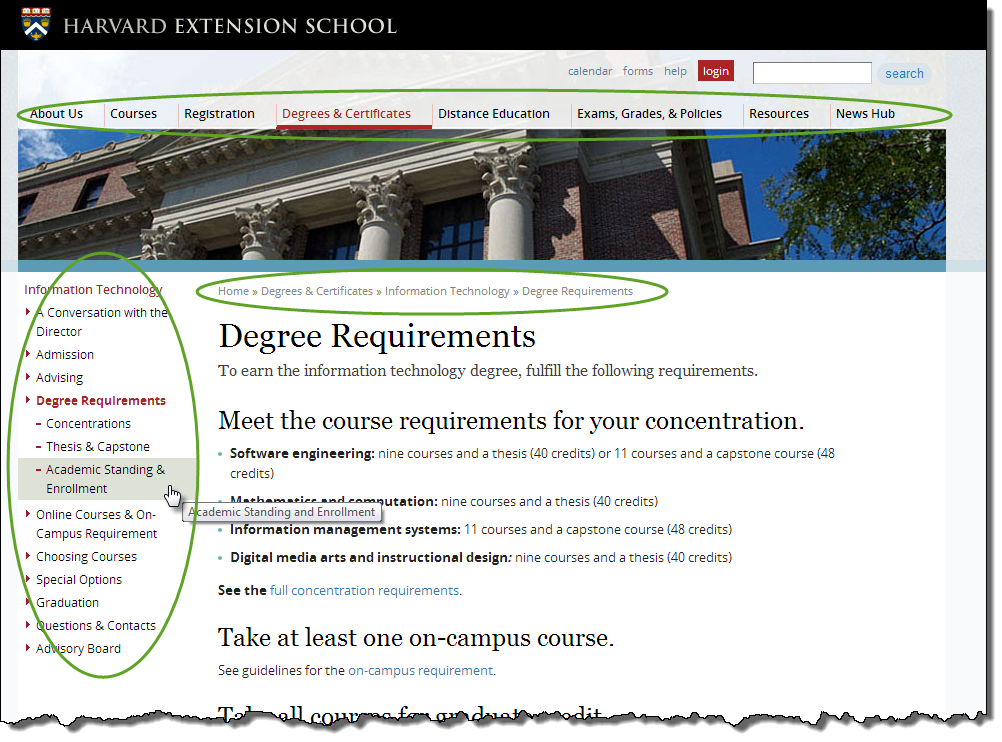Open the Concentrations sub-page
Viewport: 1002px width, 742px height.
88,424
